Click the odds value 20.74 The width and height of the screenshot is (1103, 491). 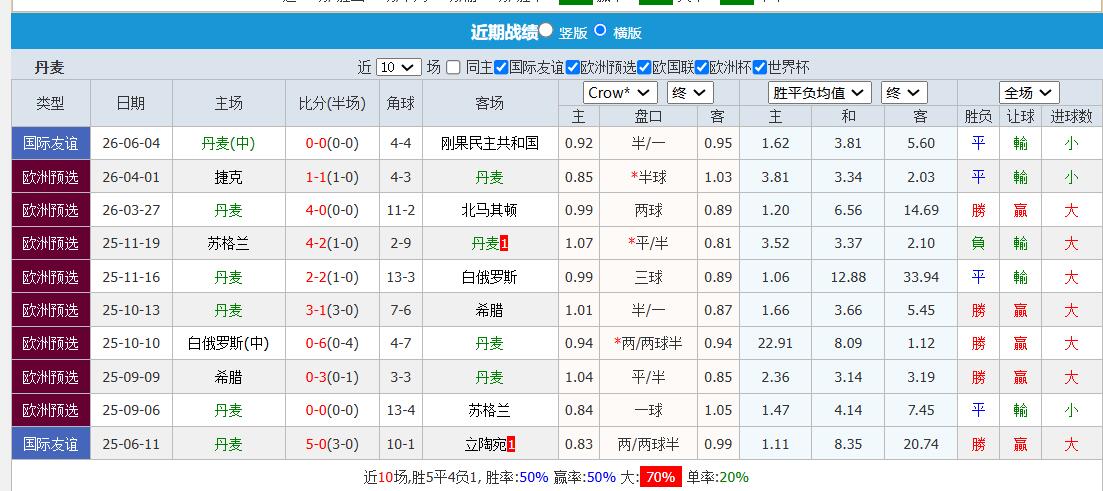(921, 445)
